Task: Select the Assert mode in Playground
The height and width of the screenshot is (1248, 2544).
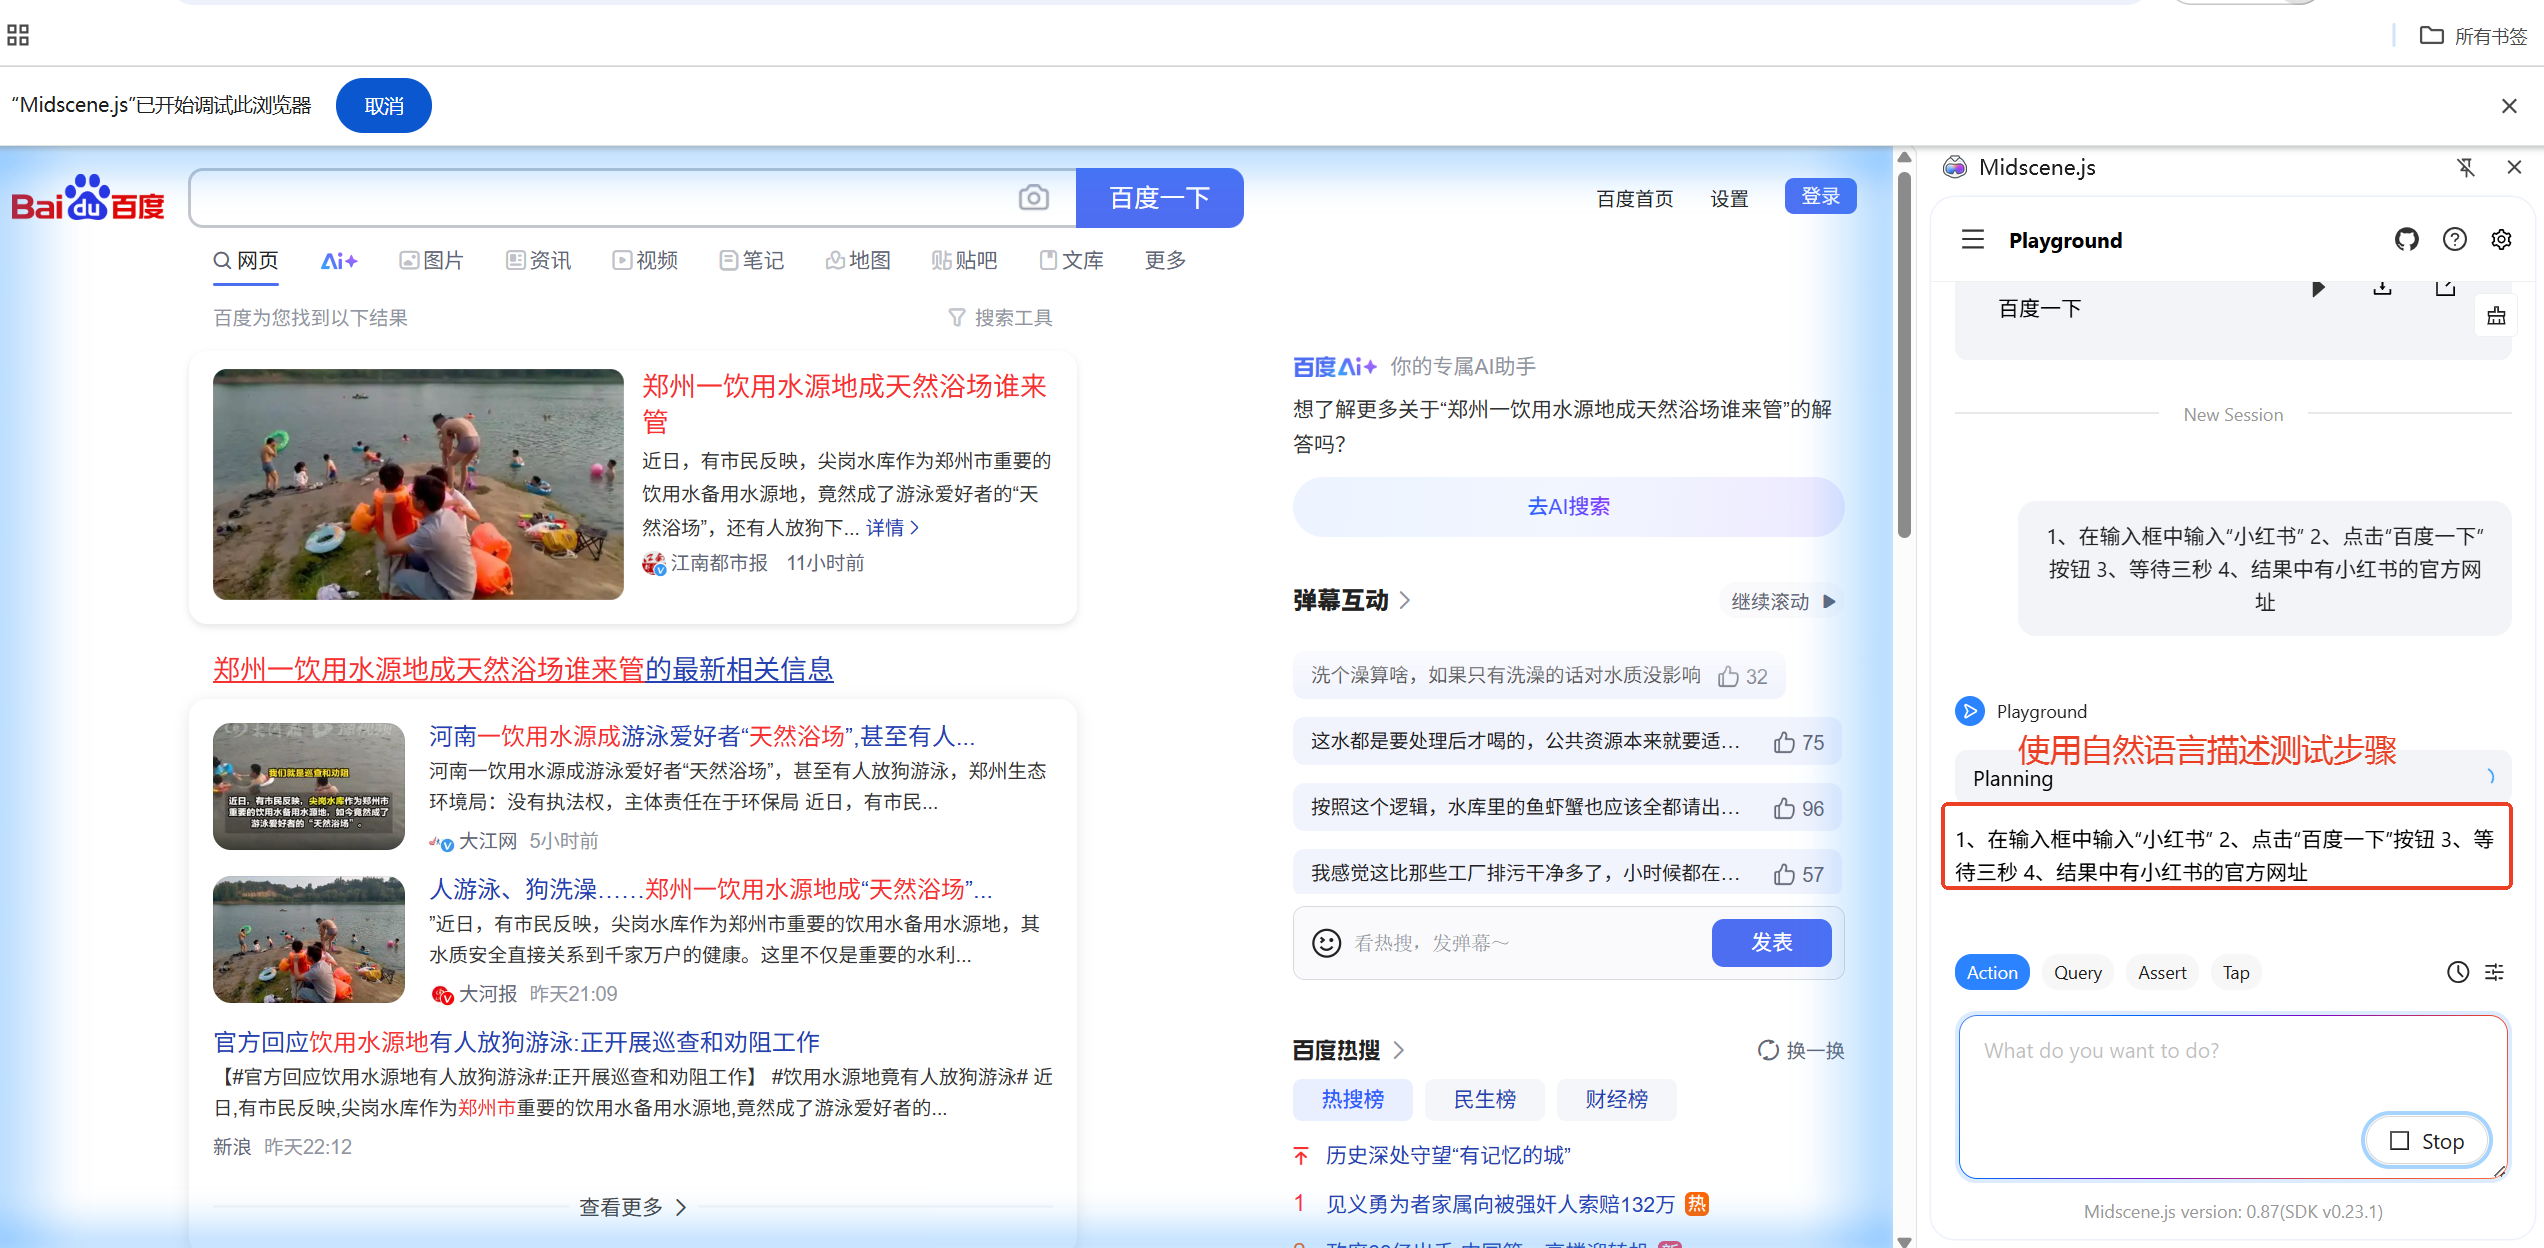Action: pyautogui.click(x=2161, y=972)
